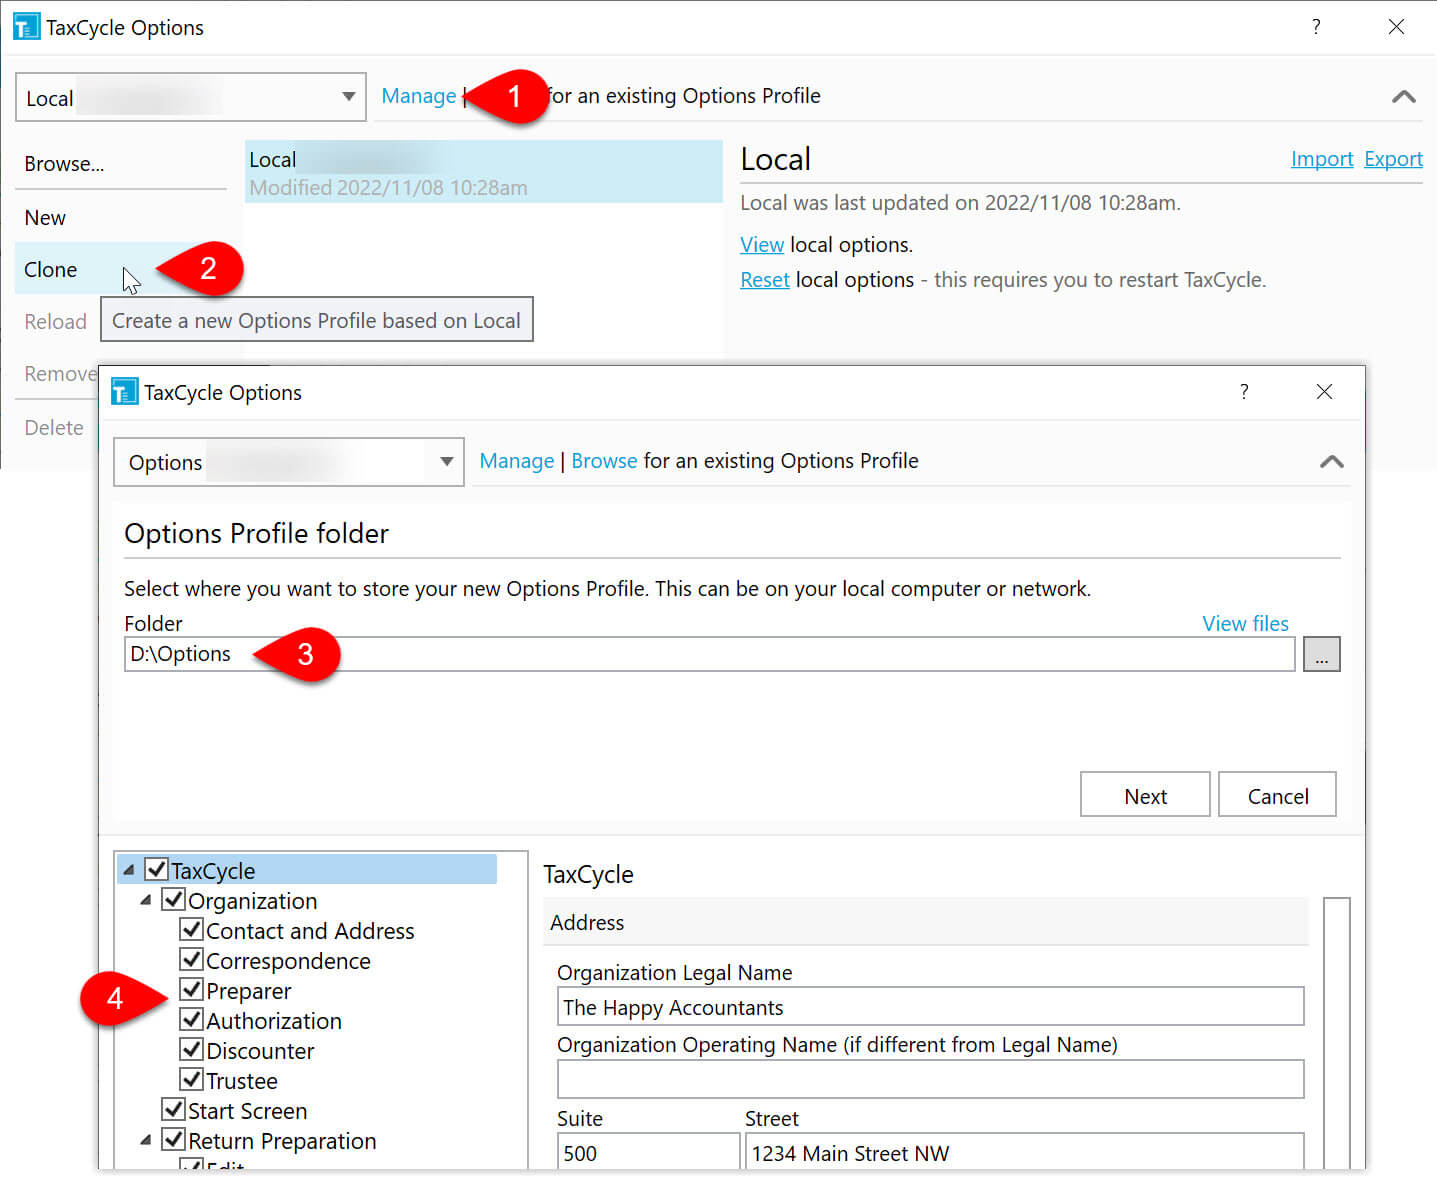
Task: Click the Folder path input field
Action: 710,654
